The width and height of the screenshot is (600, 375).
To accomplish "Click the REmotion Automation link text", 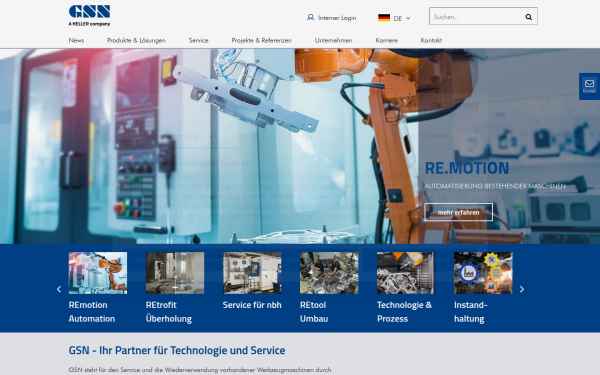I will click(92, 312).
